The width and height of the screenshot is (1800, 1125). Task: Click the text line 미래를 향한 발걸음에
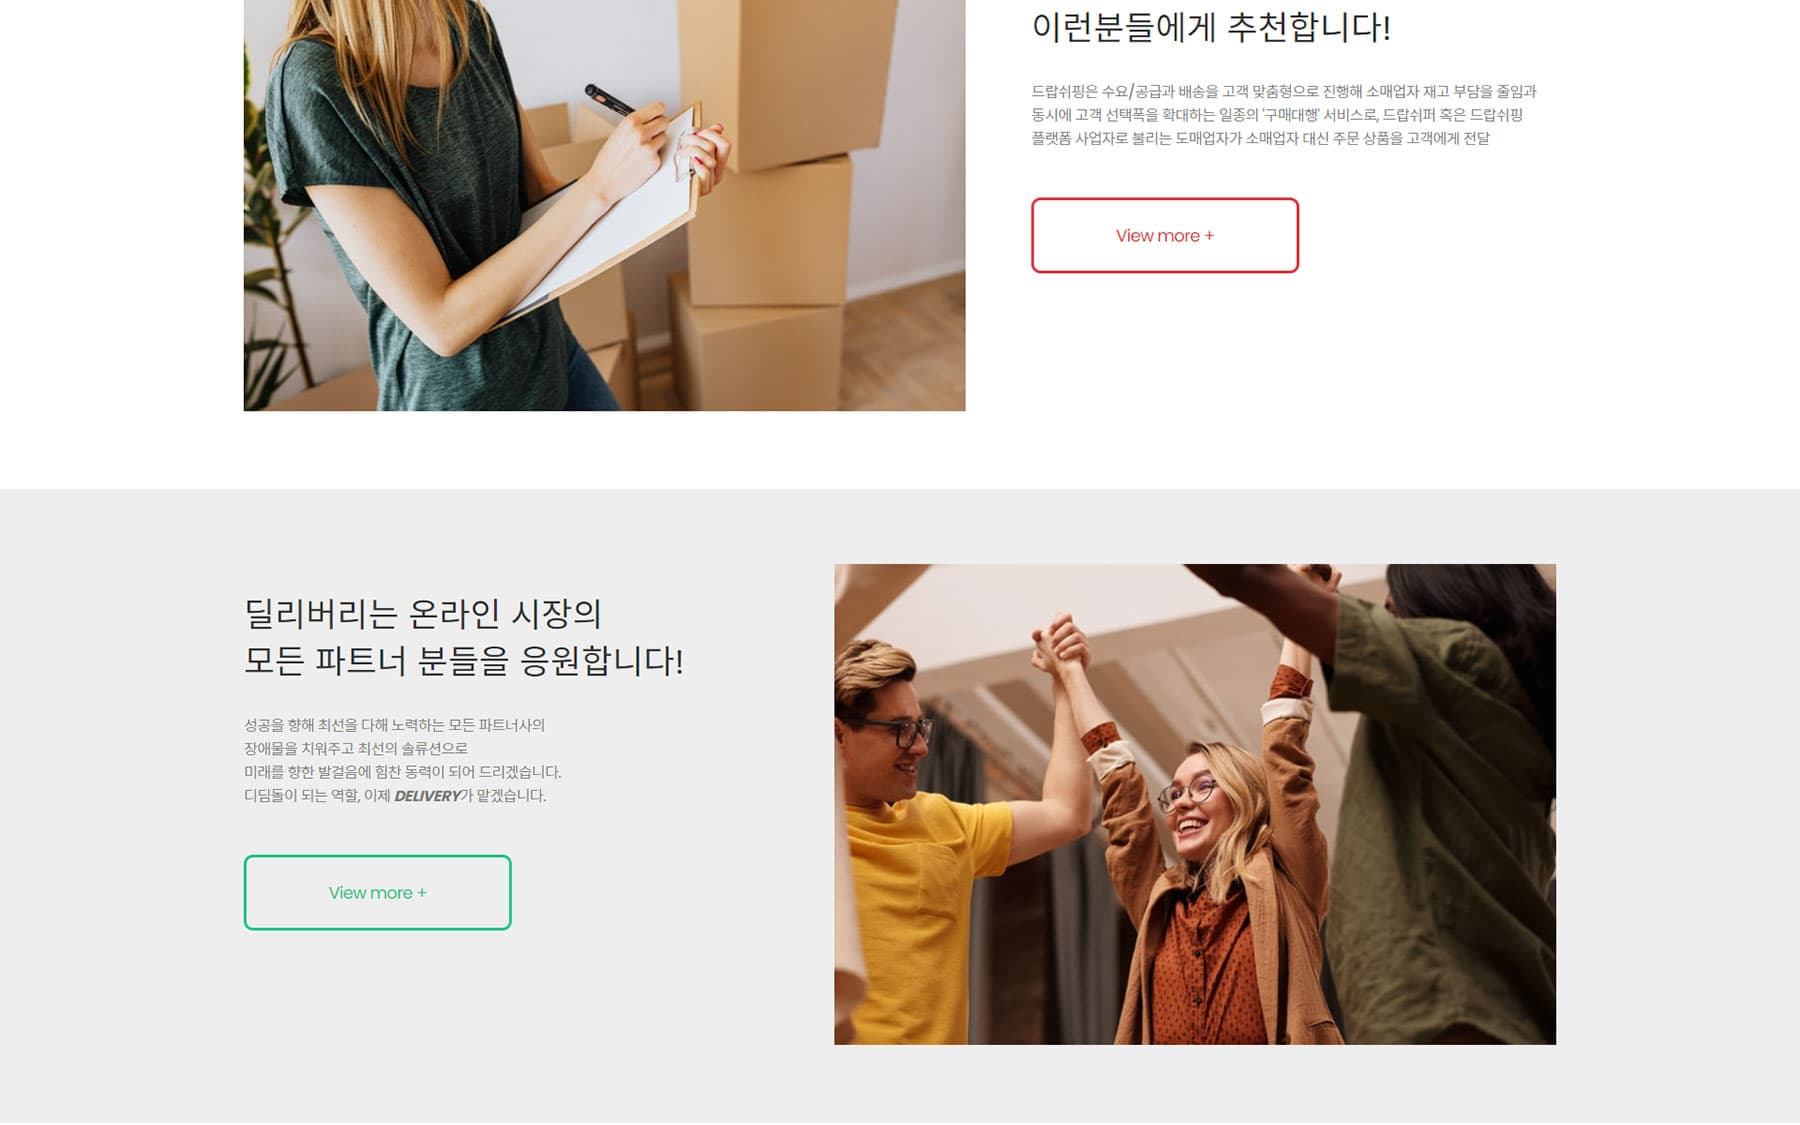[x=403, y=772]
